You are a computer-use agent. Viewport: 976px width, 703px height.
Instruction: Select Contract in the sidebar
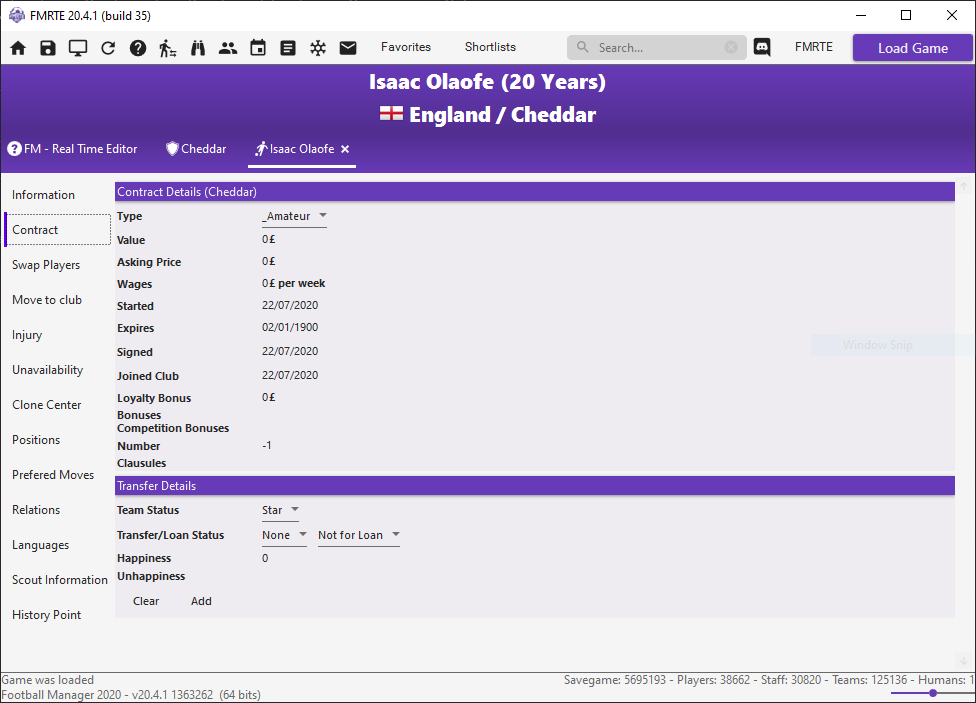click(x=58, y=230)
